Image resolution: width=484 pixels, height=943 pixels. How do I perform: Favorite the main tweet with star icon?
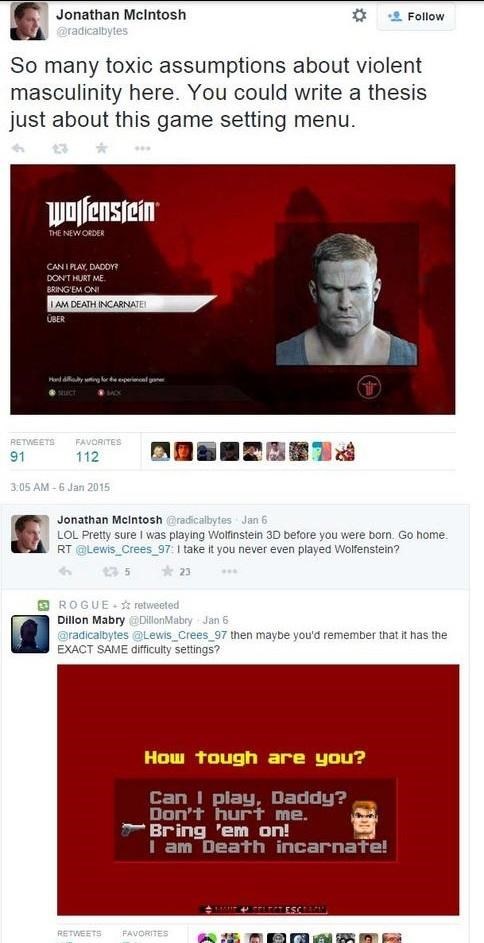pos(102,148)
